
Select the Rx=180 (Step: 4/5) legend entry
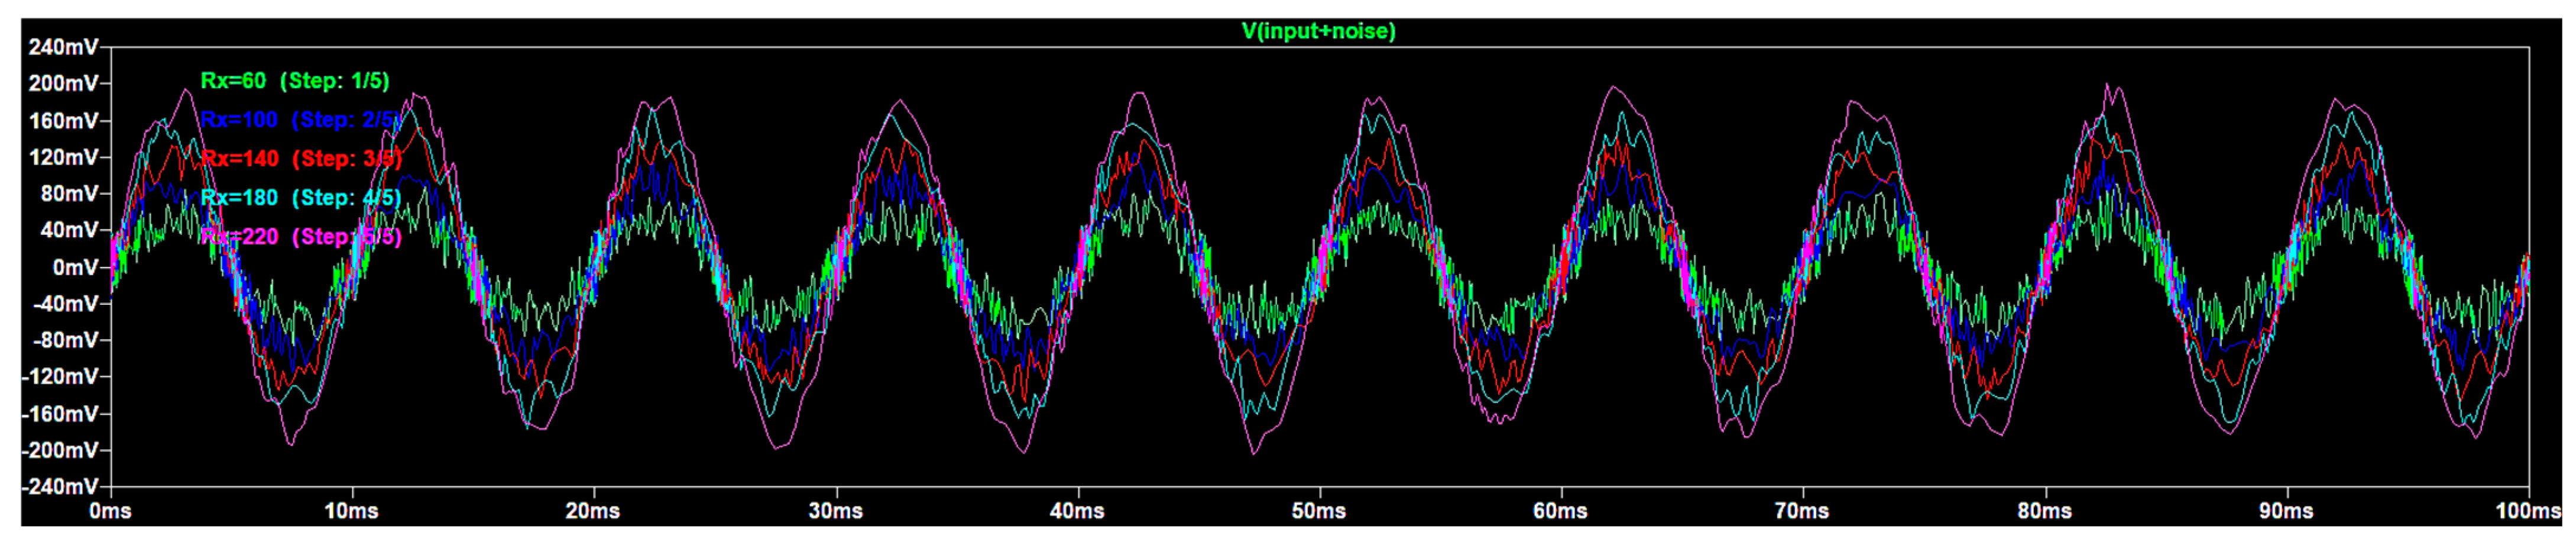tap(300, 198)
